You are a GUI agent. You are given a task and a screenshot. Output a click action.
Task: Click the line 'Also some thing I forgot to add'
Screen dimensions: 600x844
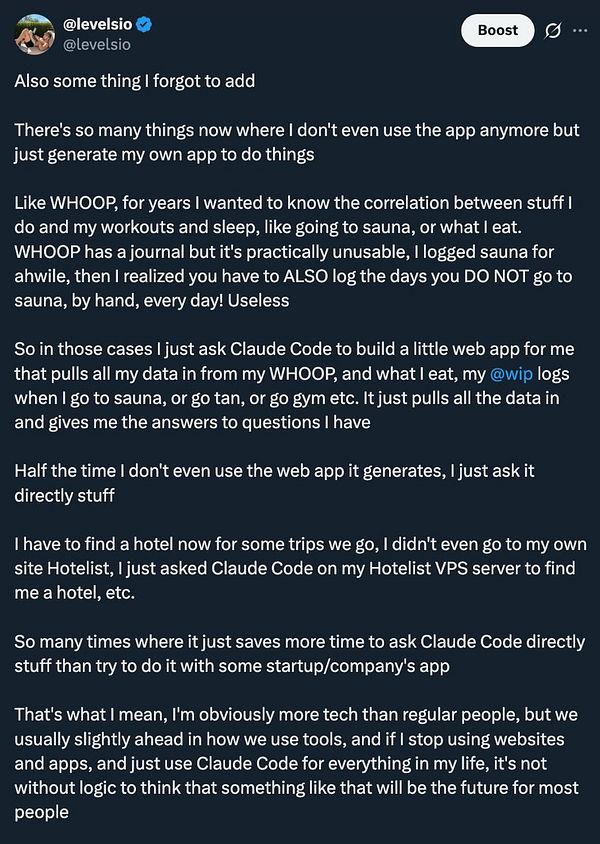click(135, 81)
